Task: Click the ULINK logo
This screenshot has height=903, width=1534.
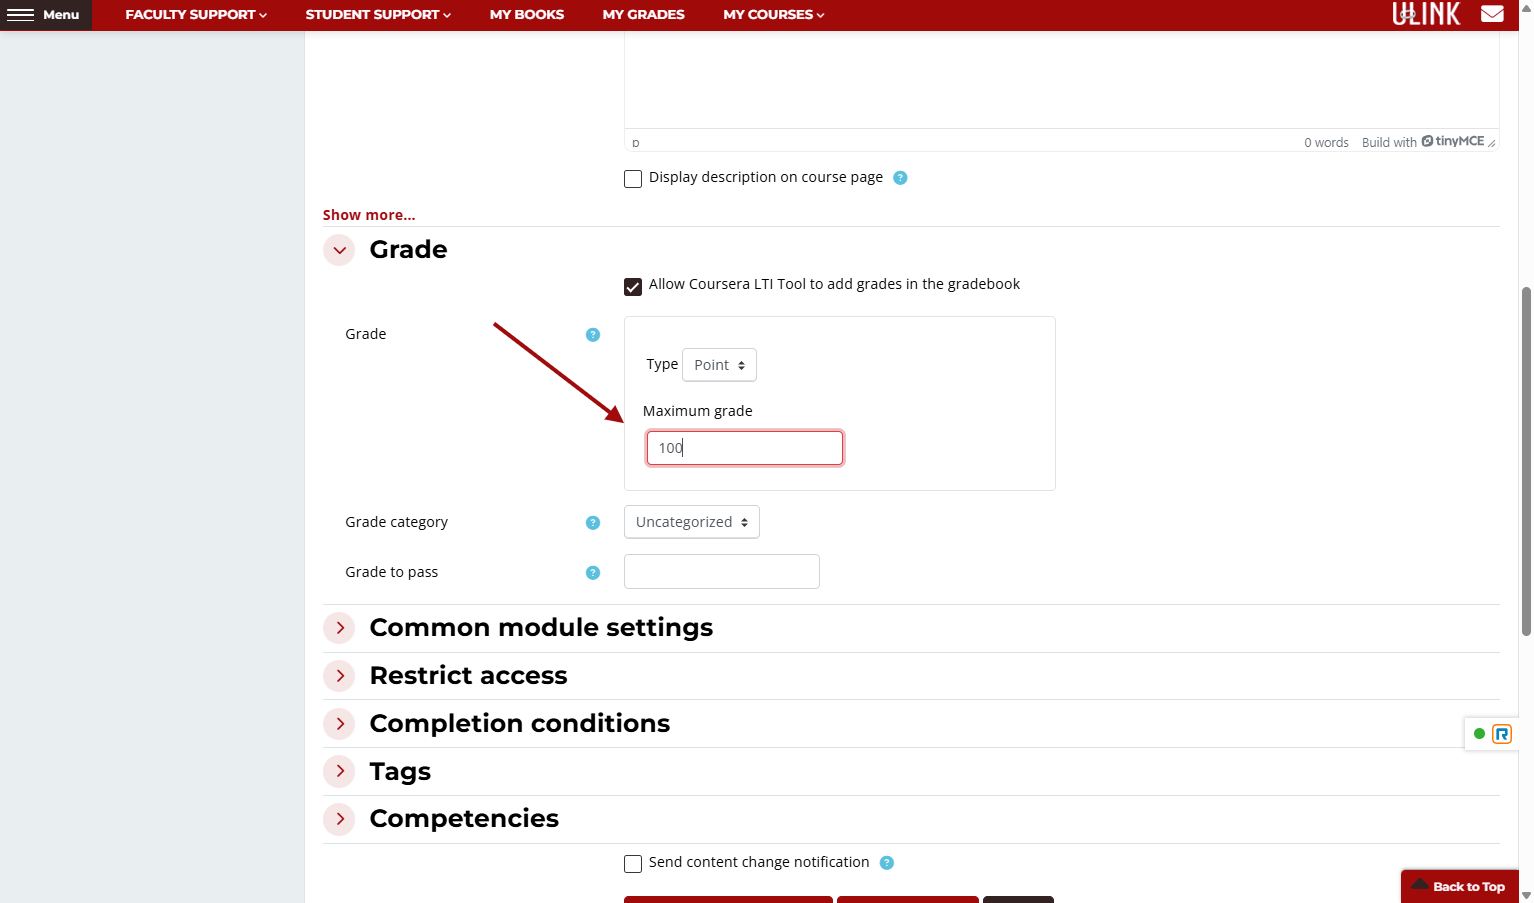Action: (x=1426, y=14)
